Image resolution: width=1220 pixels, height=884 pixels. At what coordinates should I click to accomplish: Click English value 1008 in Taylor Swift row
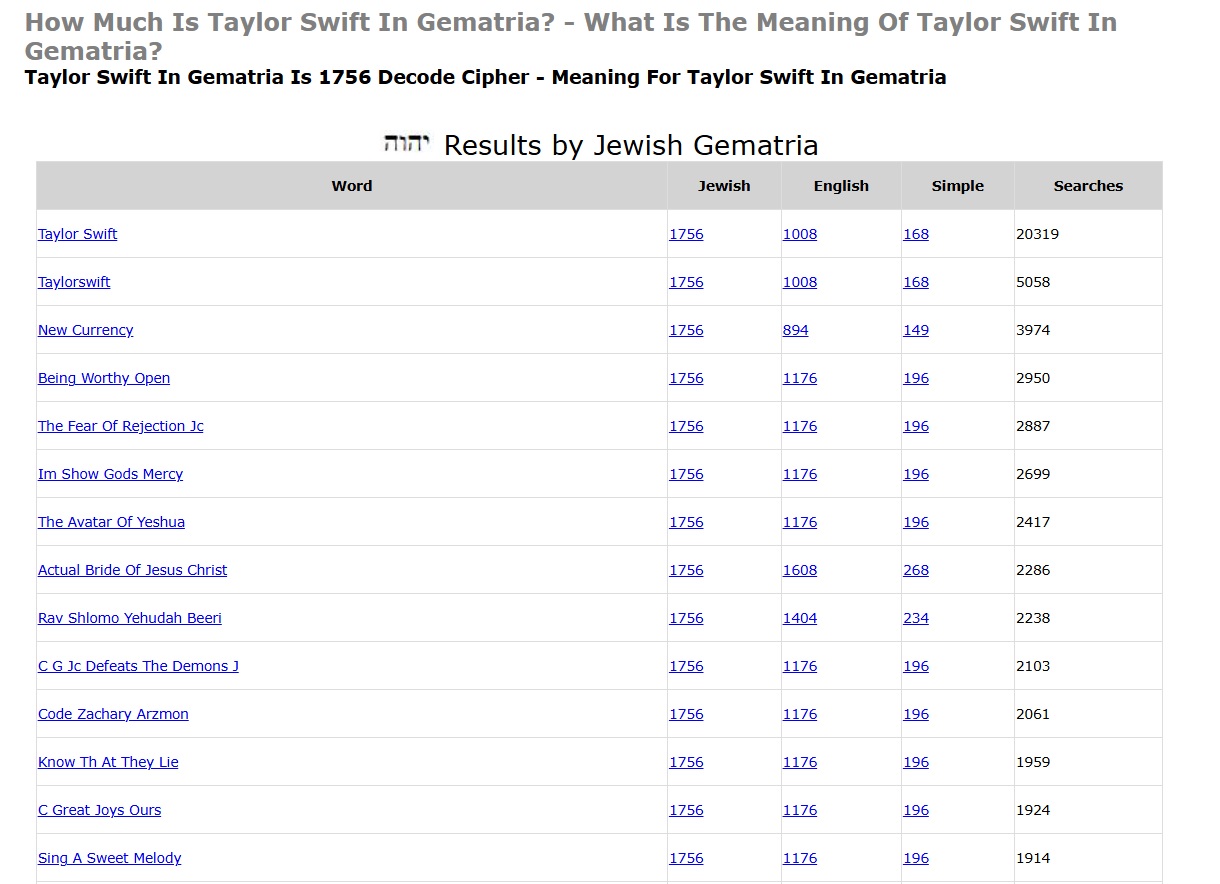(x=800, y=234)
